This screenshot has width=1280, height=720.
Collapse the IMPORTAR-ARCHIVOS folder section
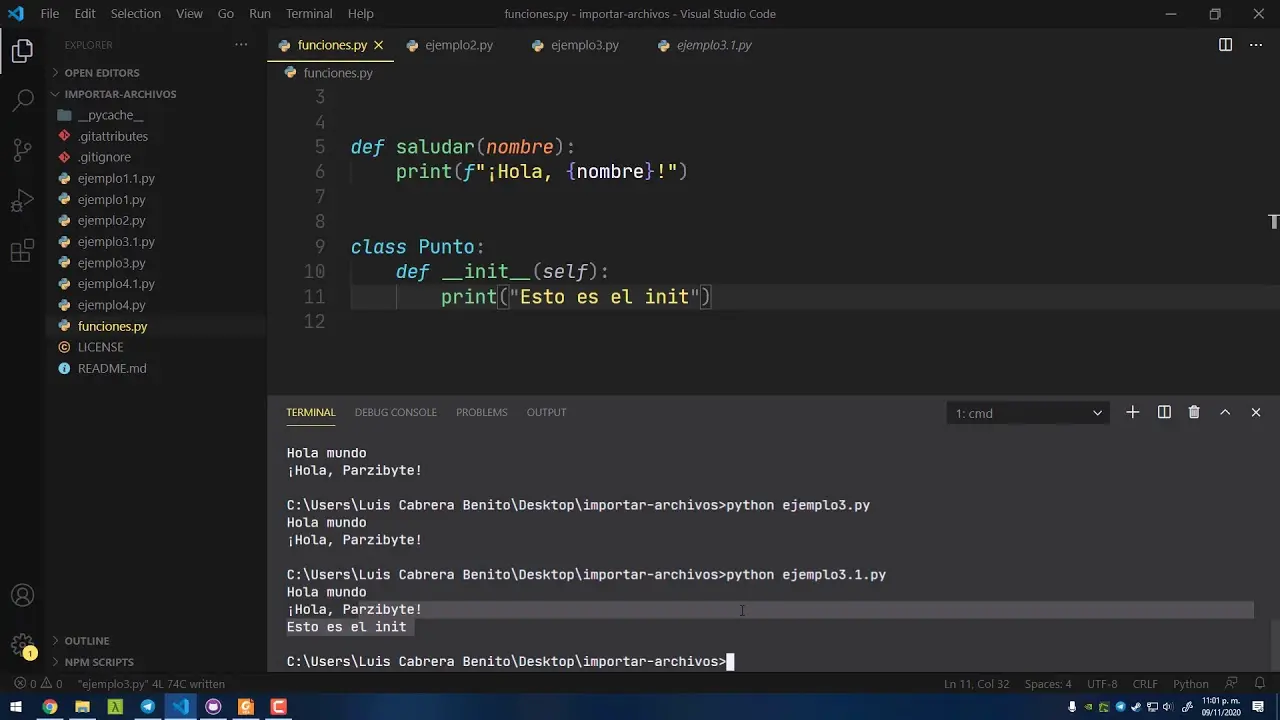(120, 94)
